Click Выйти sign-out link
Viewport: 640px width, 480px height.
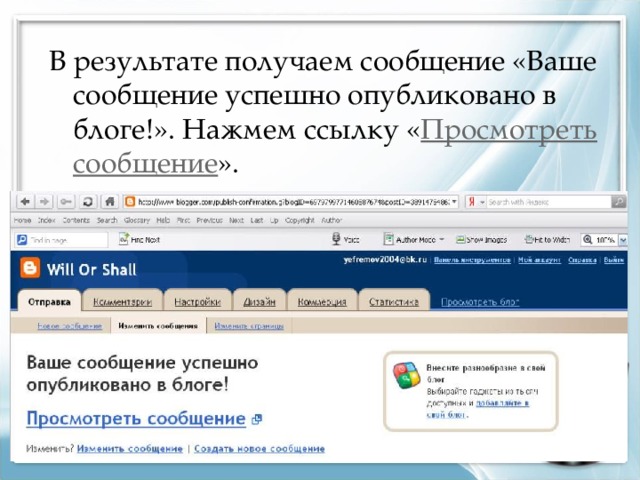click(x=614, y=260)
